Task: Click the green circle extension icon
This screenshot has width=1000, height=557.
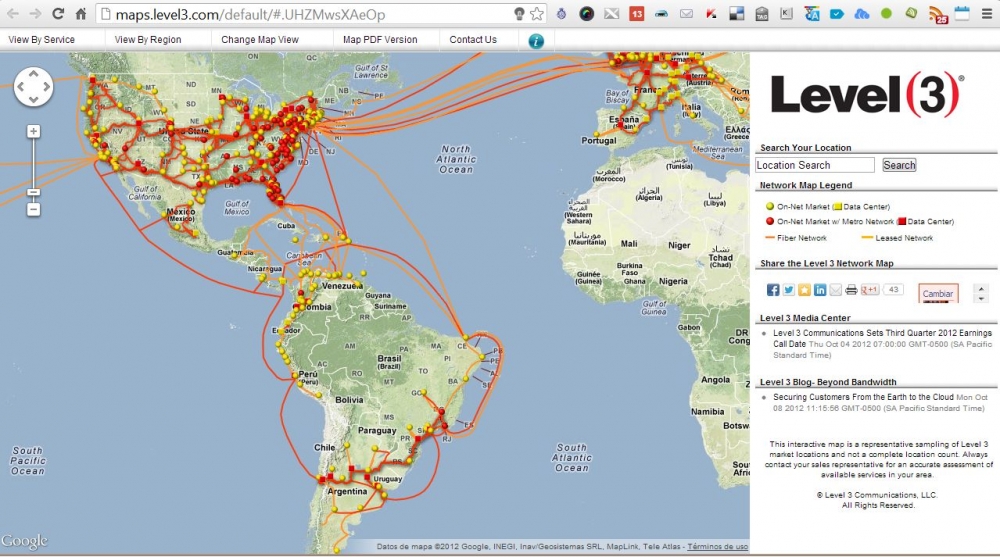Action: coord(886,13)
